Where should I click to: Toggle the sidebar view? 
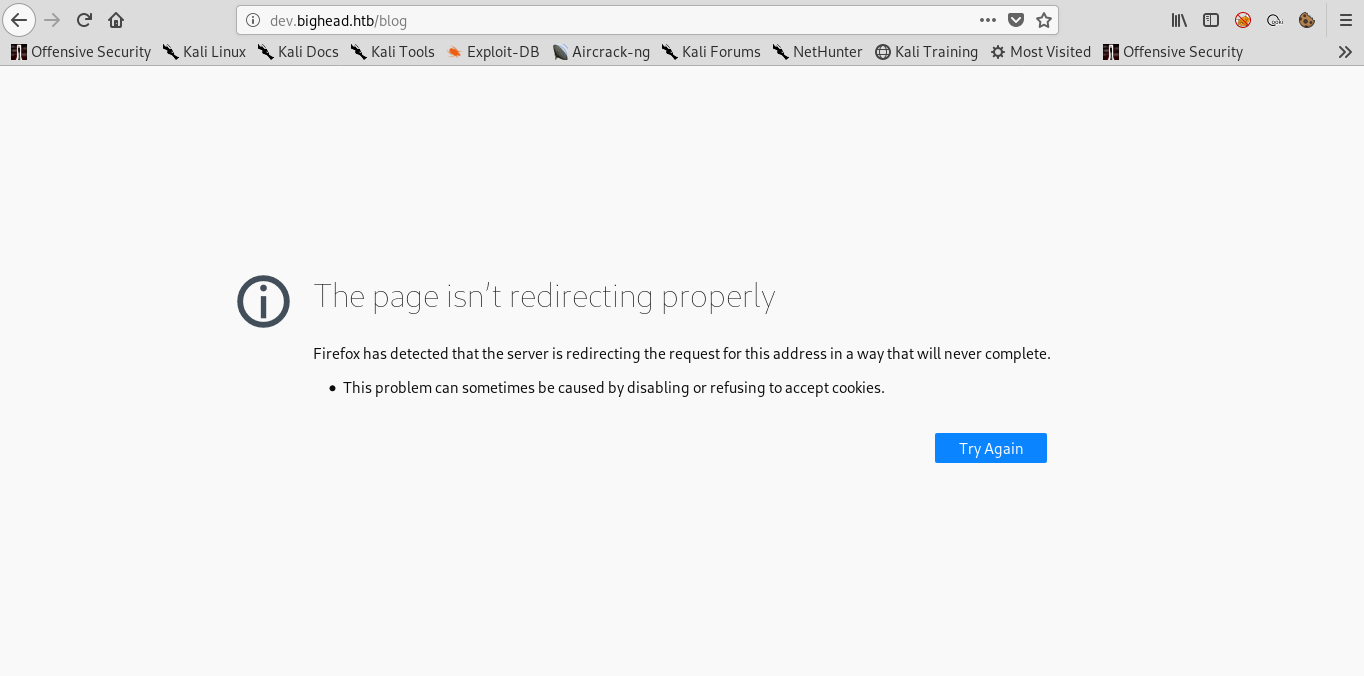pyautogui.click(x=1211, y=20)
